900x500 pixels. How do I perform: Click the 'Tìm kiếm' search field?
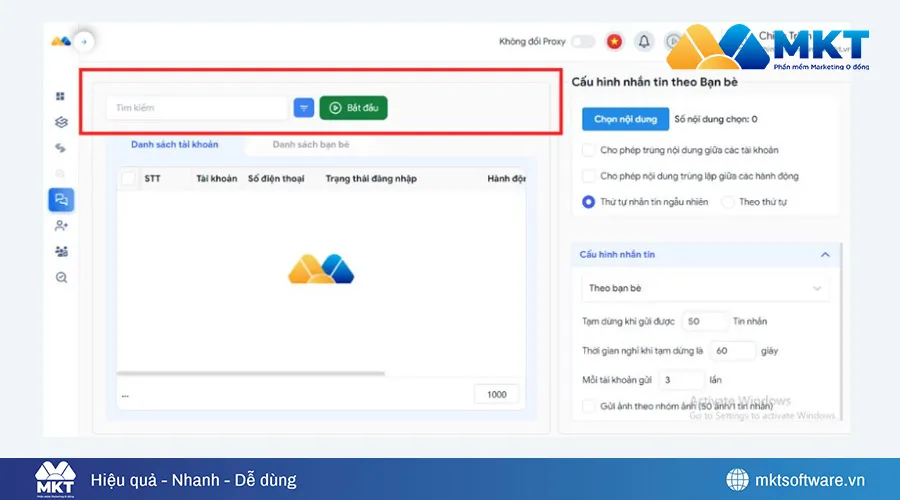click(x=196, y=108)
